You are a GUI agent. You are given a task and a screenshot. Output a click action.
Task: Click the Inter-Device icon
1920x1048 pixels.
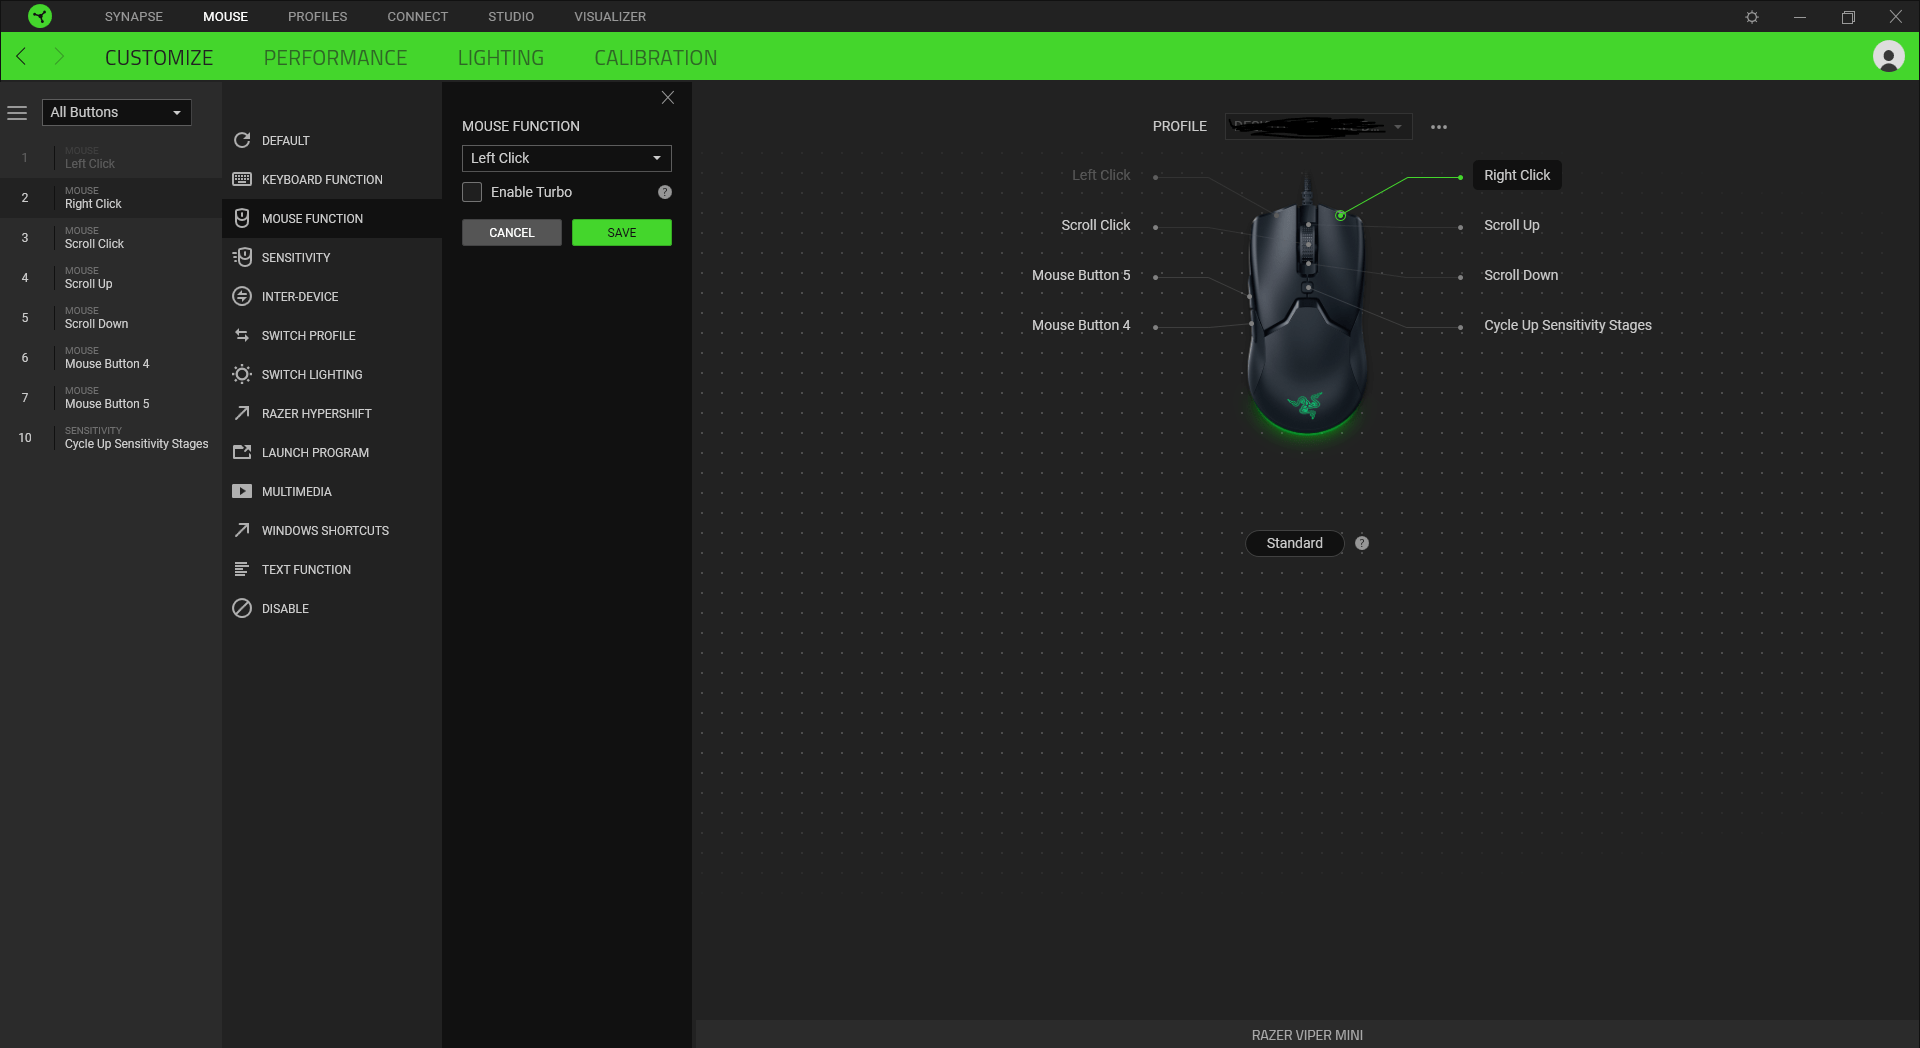tap(242, 296)
